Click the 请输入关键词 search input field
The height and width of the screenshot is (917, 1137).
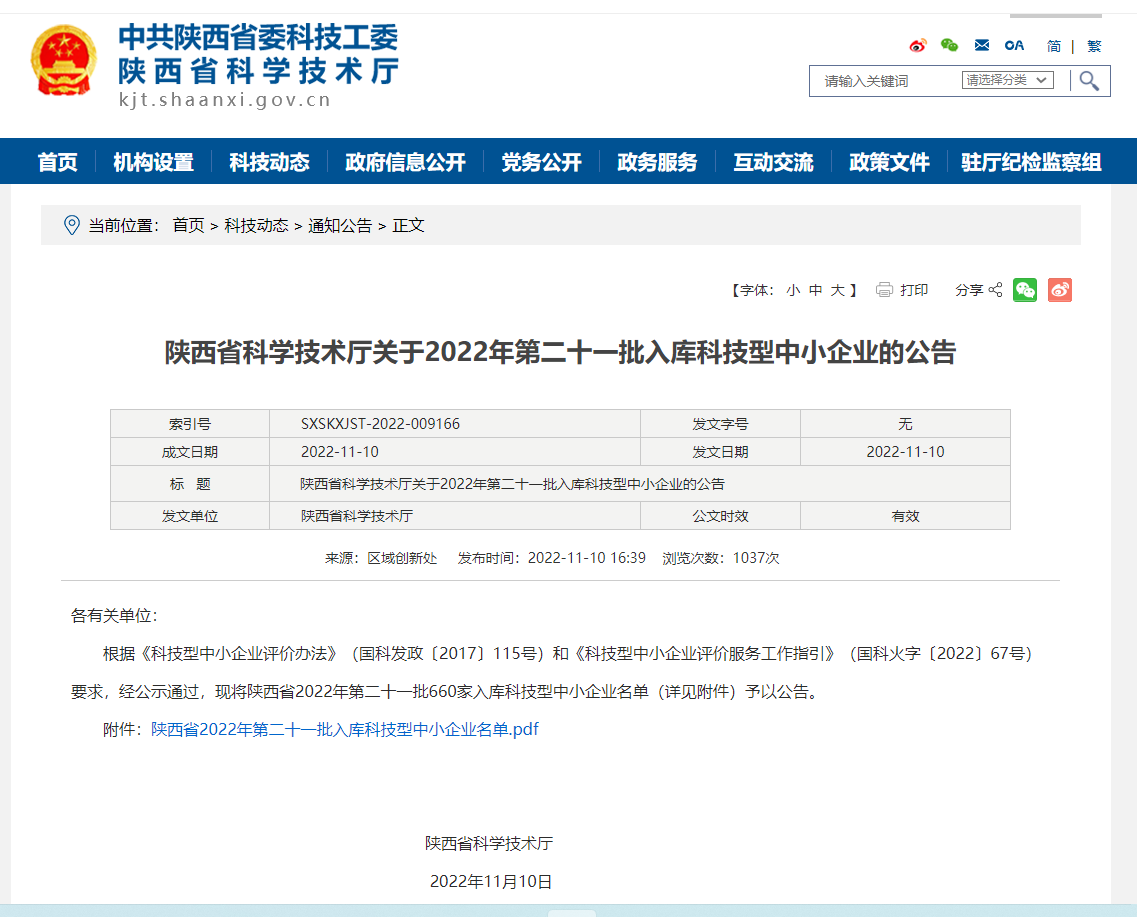click(x=885, y=81)
